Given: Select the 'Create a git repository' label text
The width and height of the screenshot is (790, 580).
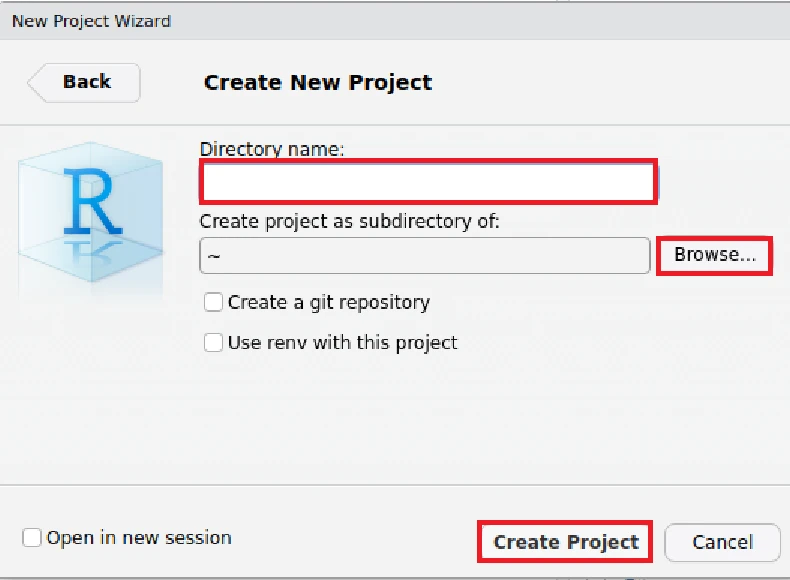Looking at the screenshot, I should point(329,302).
